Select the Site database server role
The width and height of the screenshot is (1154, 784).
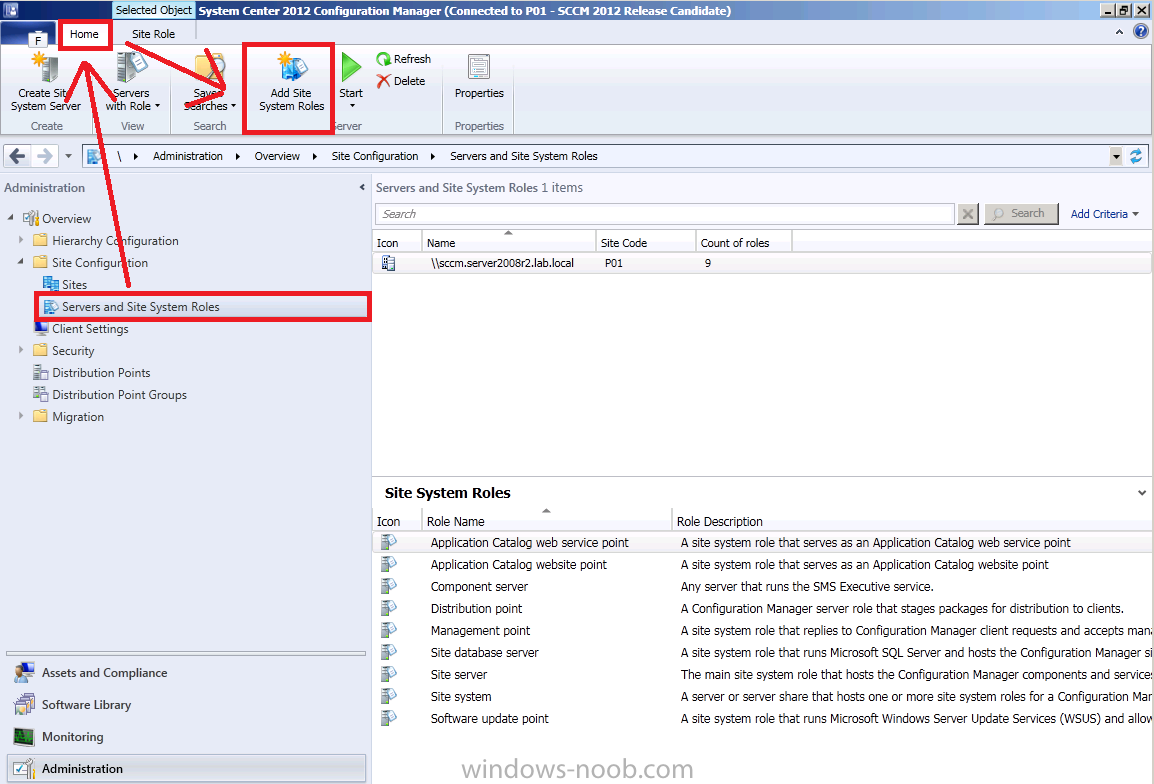[762, 653]
